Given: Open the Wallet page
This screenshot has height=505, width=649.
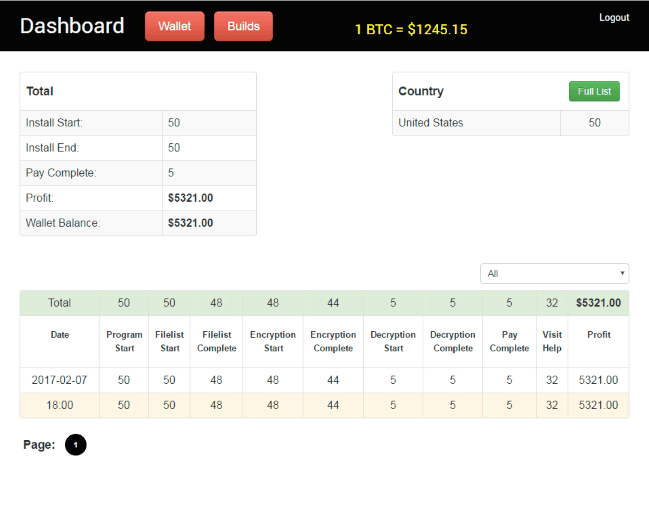Looking at the screenshot, I should pos(175,26).
